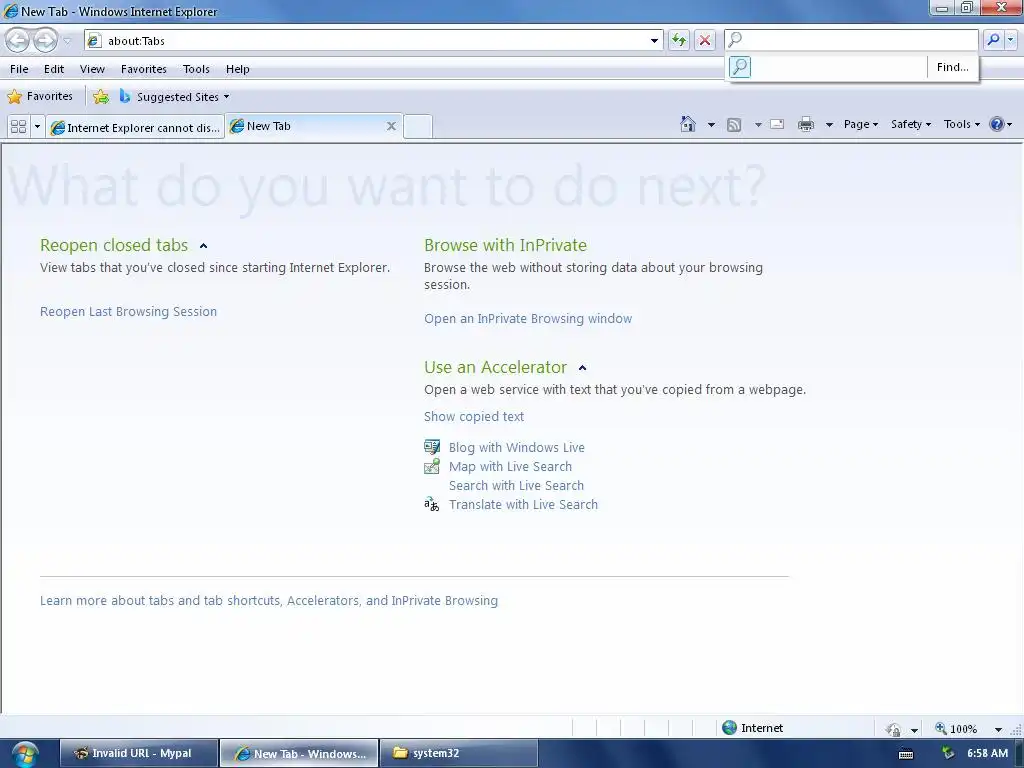Switch to Invalid URL - Mypal taskbar window

point(139,753)
